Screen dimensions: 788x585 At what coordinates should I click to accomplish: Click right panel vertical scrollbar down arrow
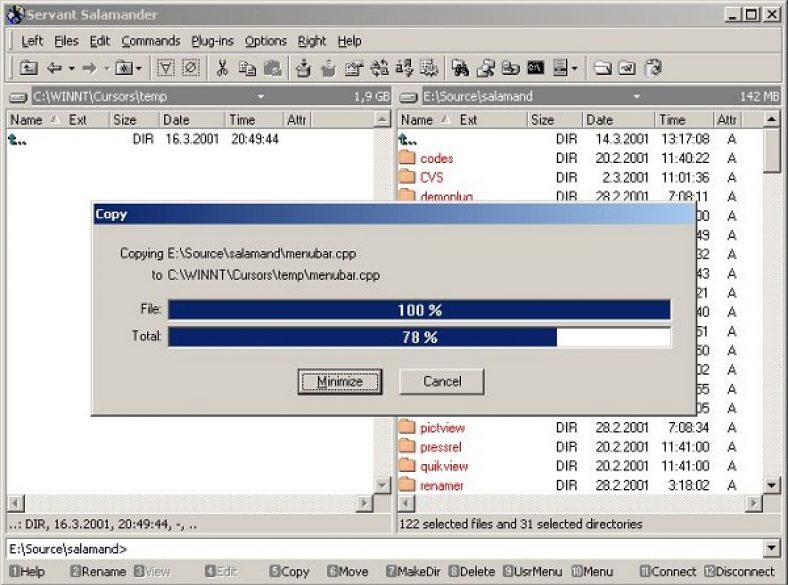pos(771,485)
